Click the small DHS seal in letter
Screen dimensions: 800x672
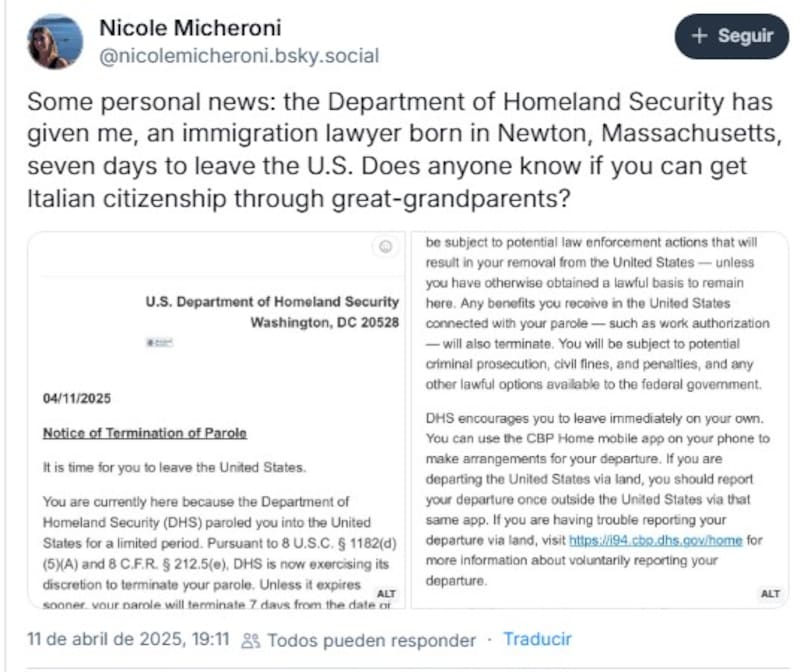(x=159, y=341)
